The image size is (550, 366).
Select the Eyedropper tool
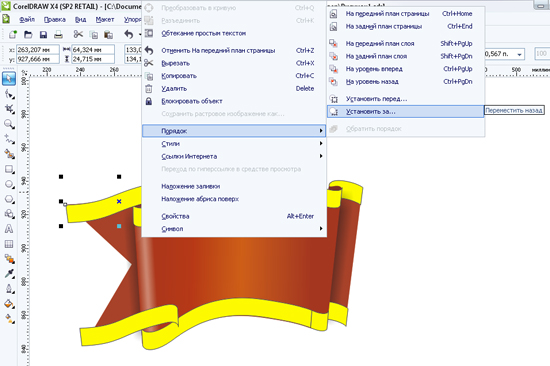pyautogui.click(x=9, y=274)
